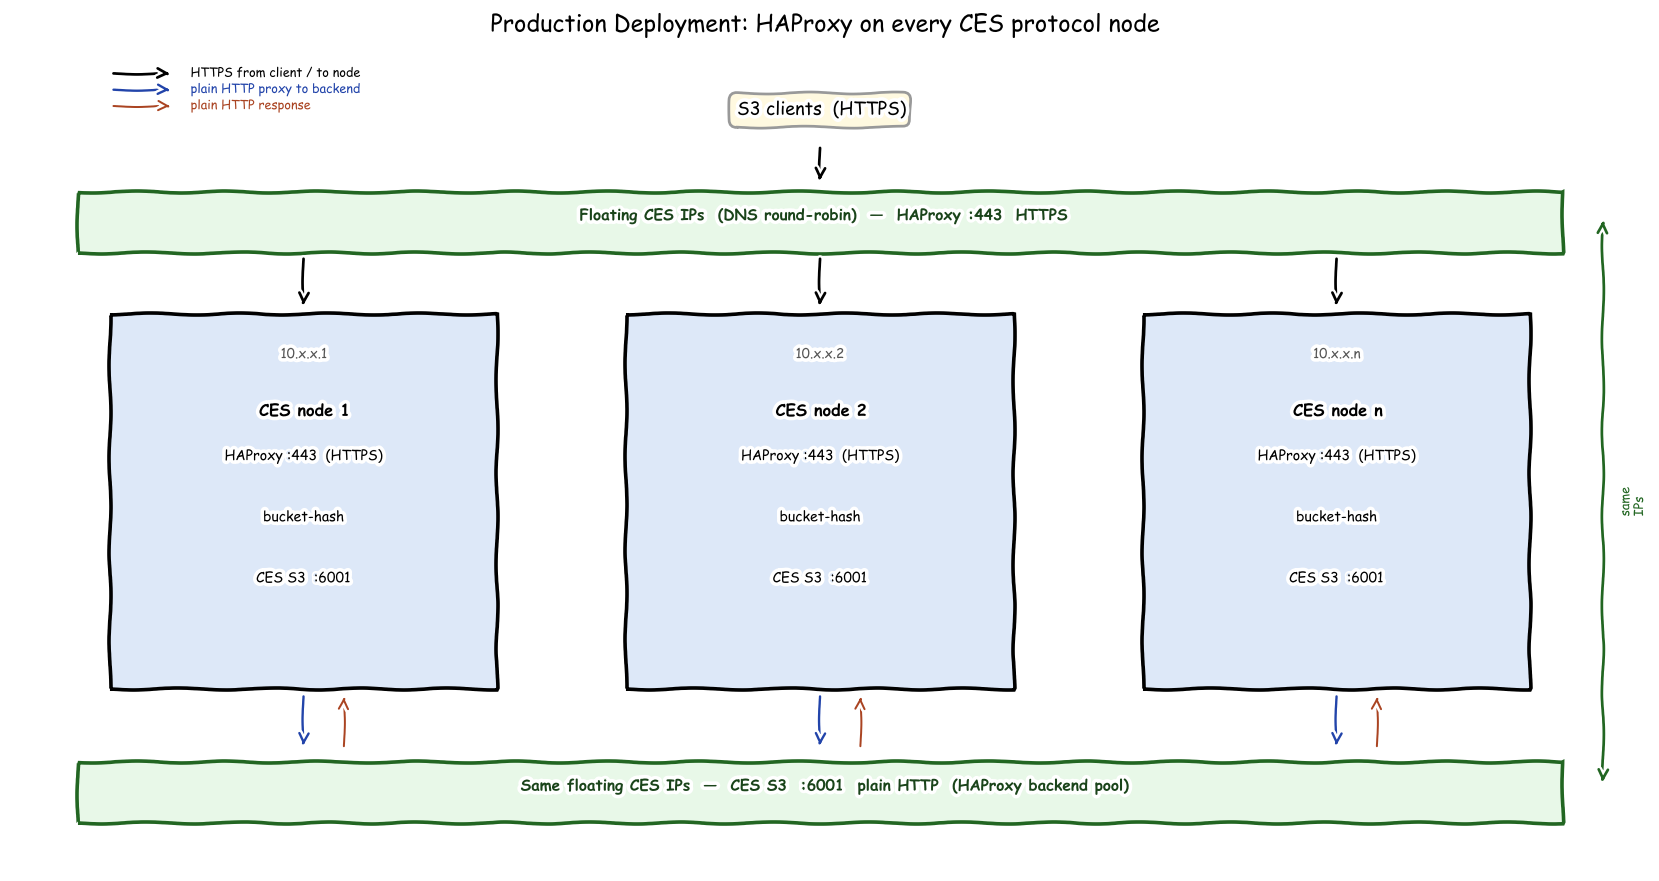The height and width of the screenshot is (881, 1659).
Task: Select the "CES node 1" heading
Action: click(x=304, y=410)
